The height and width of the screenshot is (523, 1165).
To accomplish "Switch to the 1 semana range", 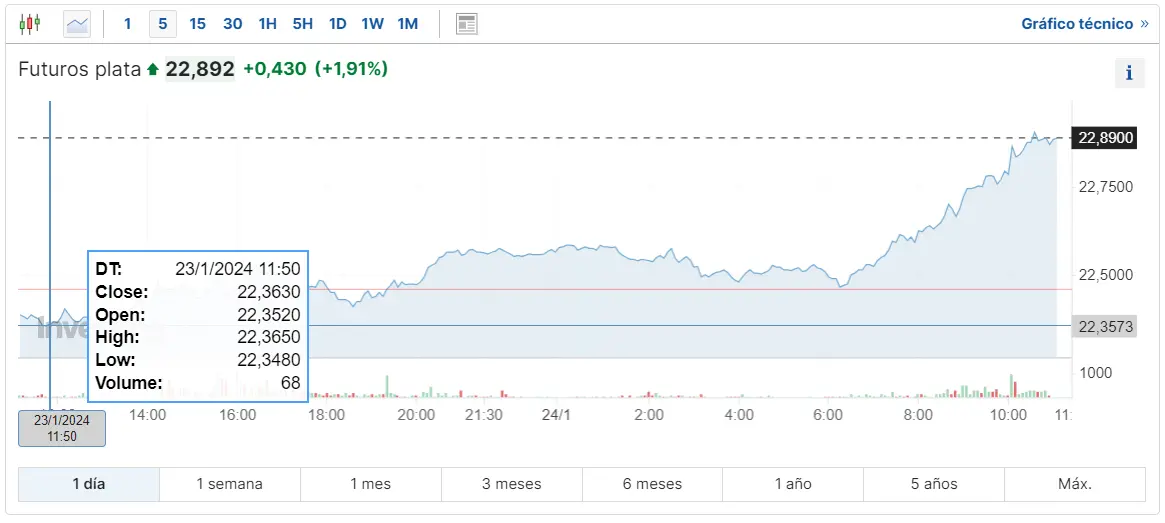I will [229, 484].
